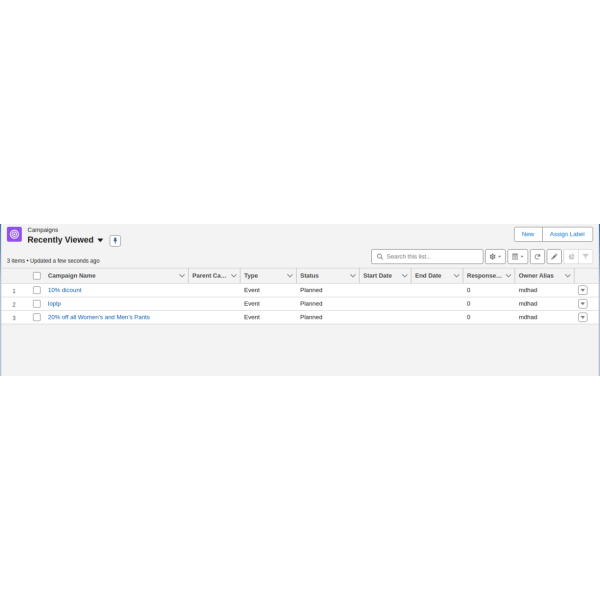
Task: Pin the Recently Viewed list view
Action: point(115,241)
